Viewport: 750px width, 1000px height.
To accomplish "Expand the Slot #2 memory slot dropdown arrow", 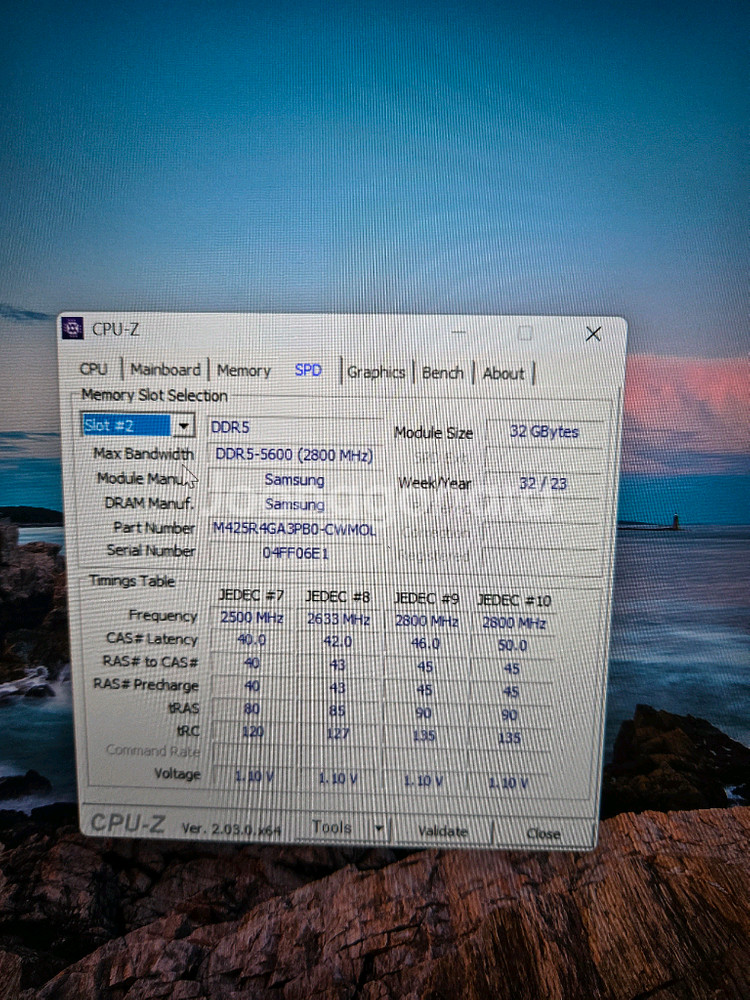I will pyautogui.click(x=183, y=427).
